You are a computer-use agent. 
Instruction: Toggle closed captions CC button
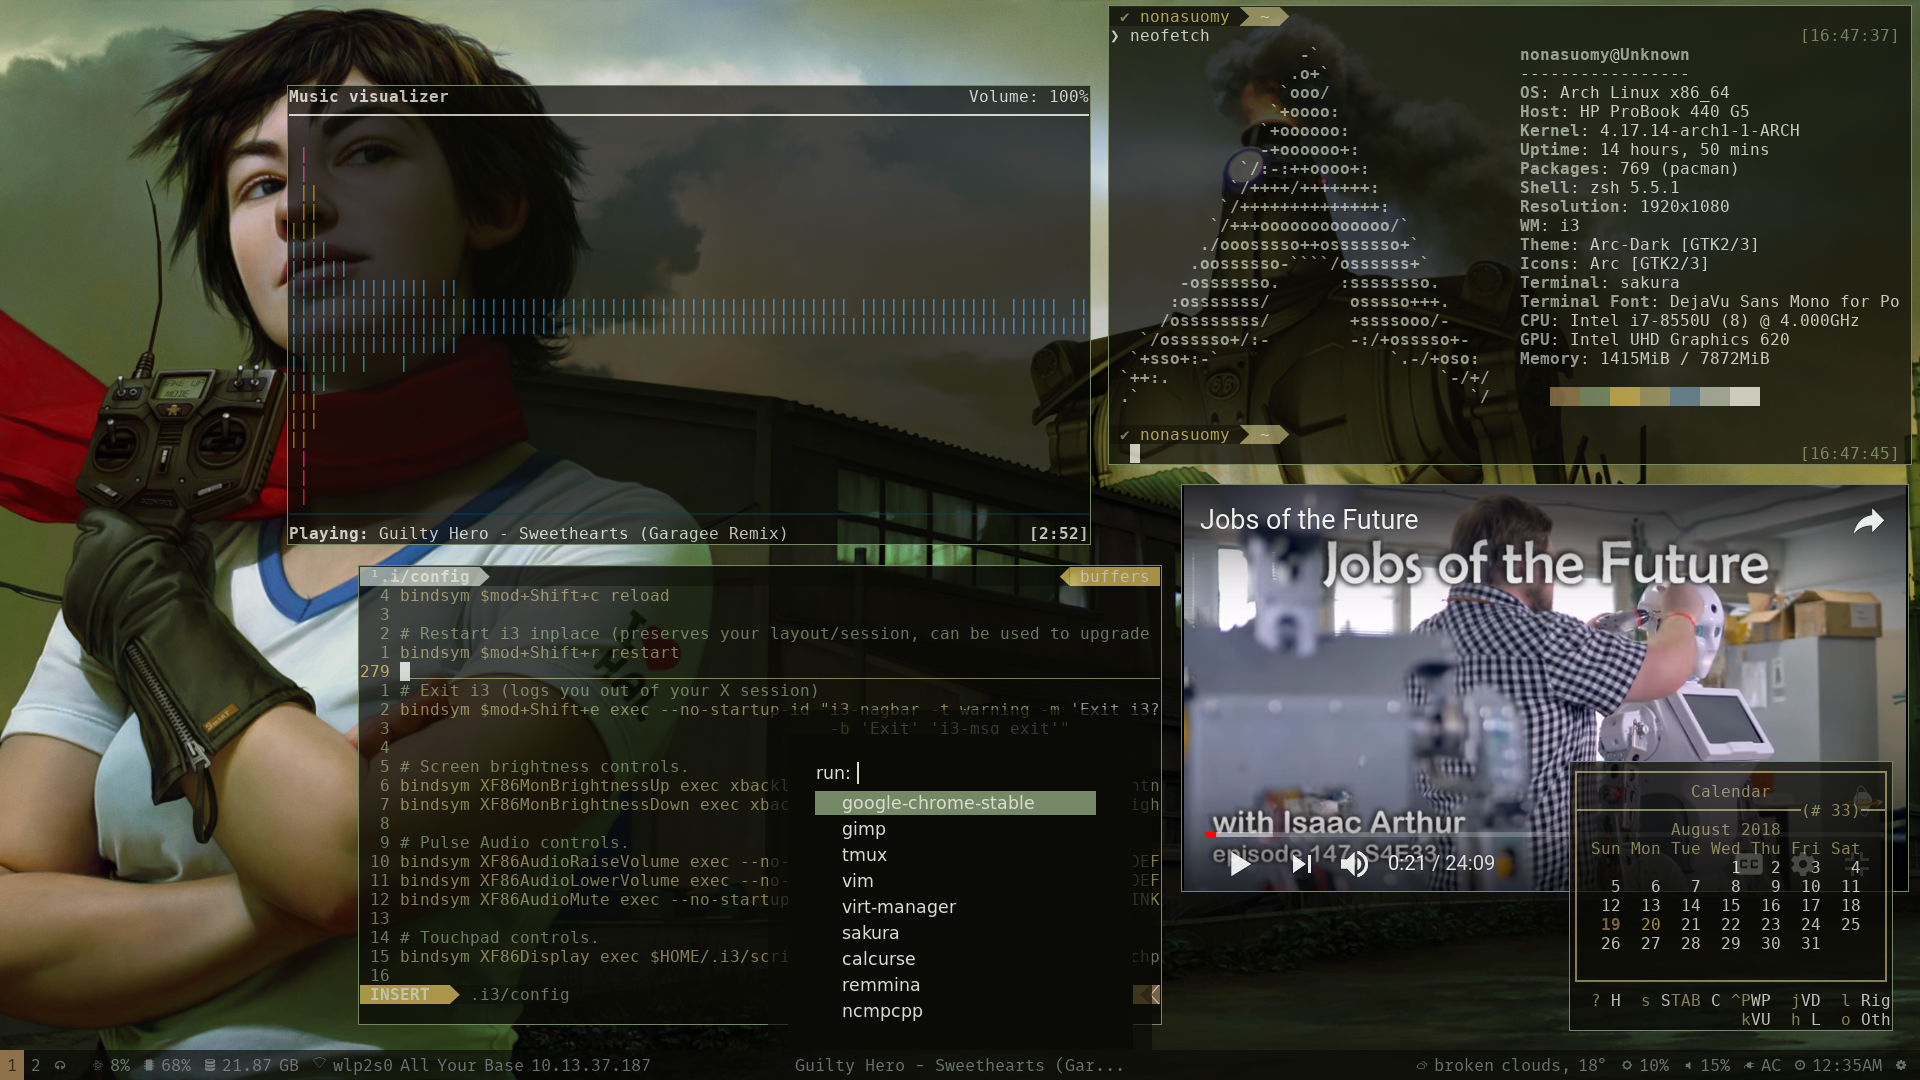tap(1748, 864)
